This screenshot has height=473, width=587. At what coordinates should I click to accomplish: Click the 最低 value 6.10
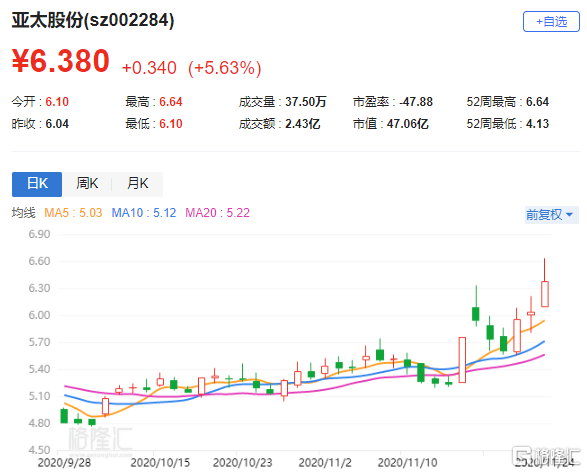(171, 124)
